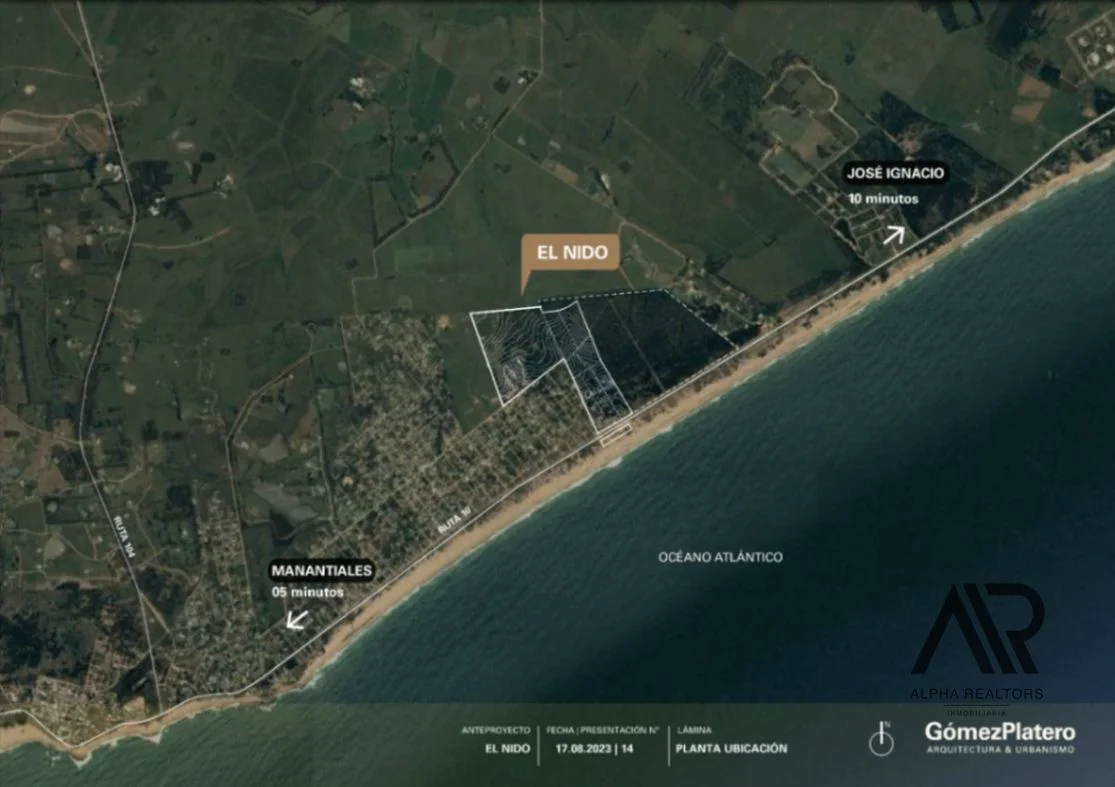Select the '10 minutos' text tag
The image size is (1115, 787).
pos(882,198)
